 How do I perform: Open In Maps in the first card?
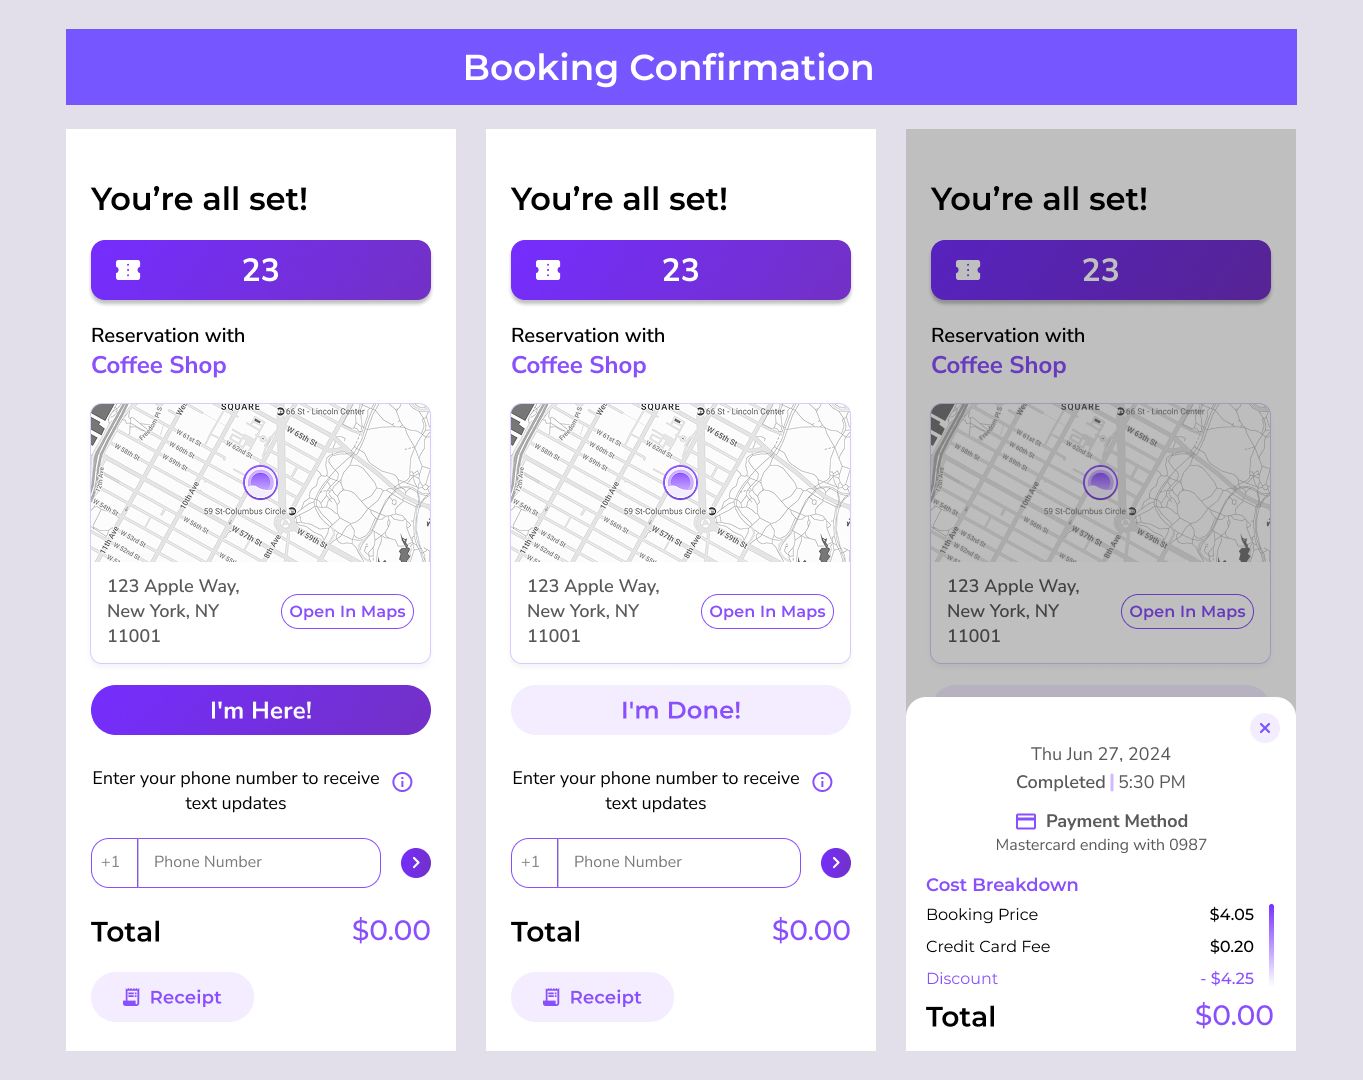(347, 612)
